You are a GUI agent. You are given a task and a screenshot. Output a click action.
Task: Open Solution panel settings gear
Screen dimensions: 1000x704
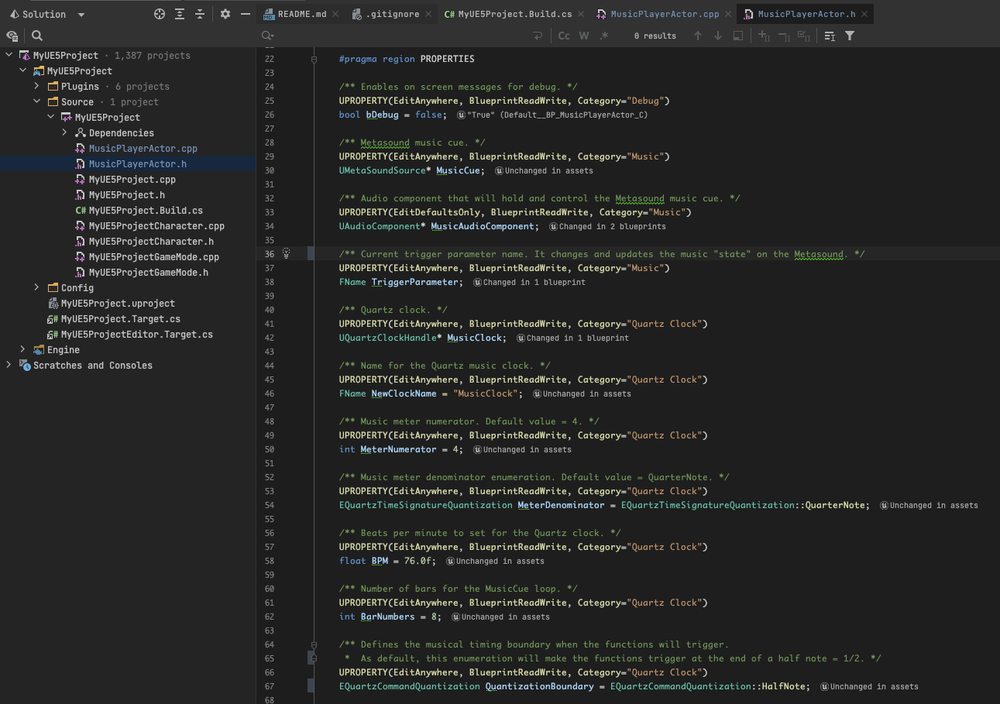point(225,15)
